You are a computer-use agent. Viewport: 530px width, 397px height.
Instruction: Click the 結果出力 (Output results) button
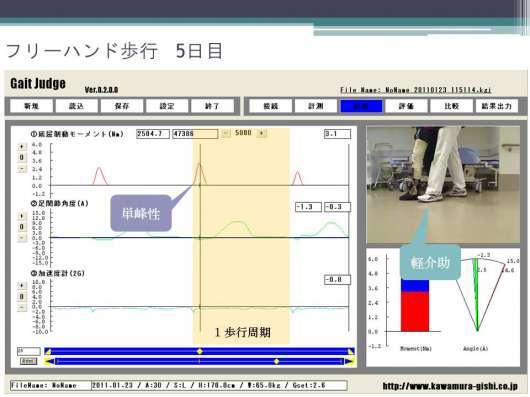pyautogui.click(x=497, y=106)
